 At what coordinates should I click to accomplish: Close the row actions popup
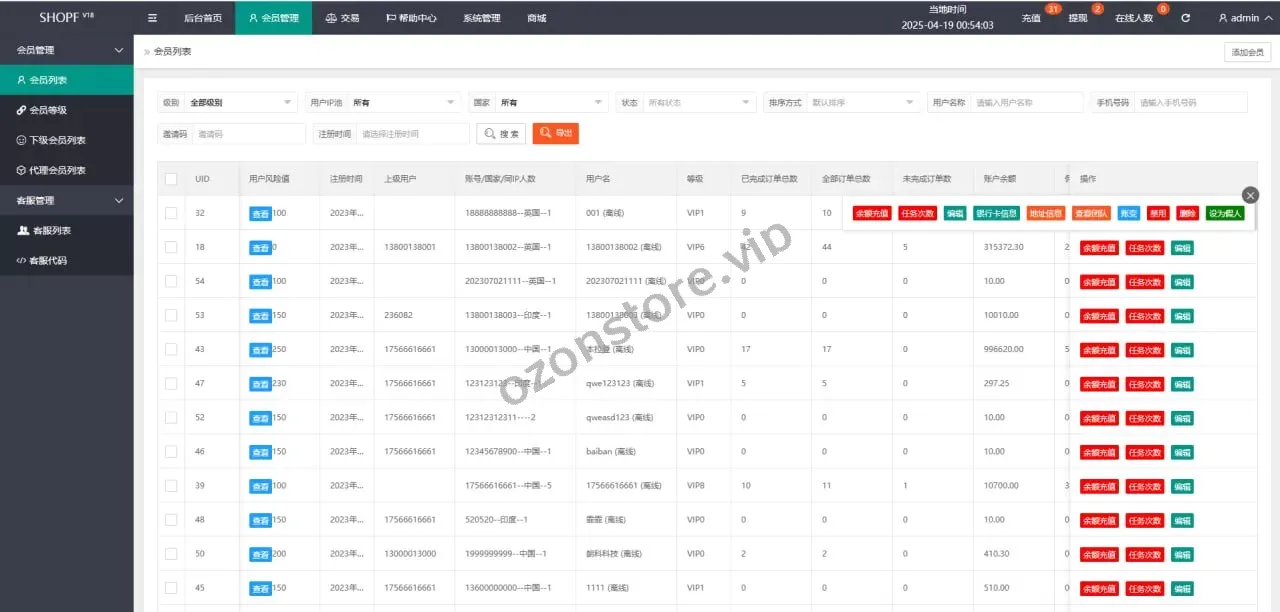click(x=1250, y=195)
